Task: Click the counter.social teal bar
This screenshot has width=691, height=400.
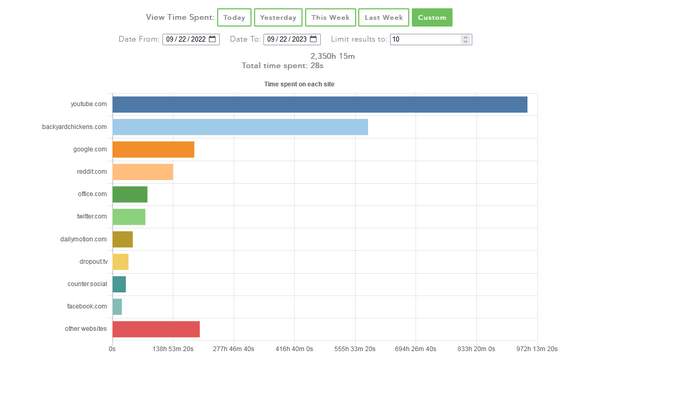Action: tap(119, 284)
